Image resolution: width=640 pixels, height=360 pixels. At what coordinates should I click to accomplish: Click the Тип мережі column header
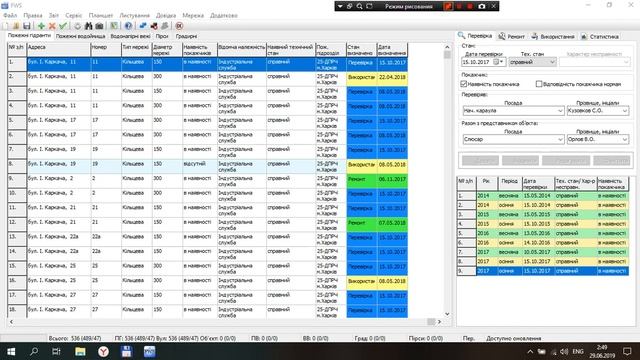click(x=136, y=50)
